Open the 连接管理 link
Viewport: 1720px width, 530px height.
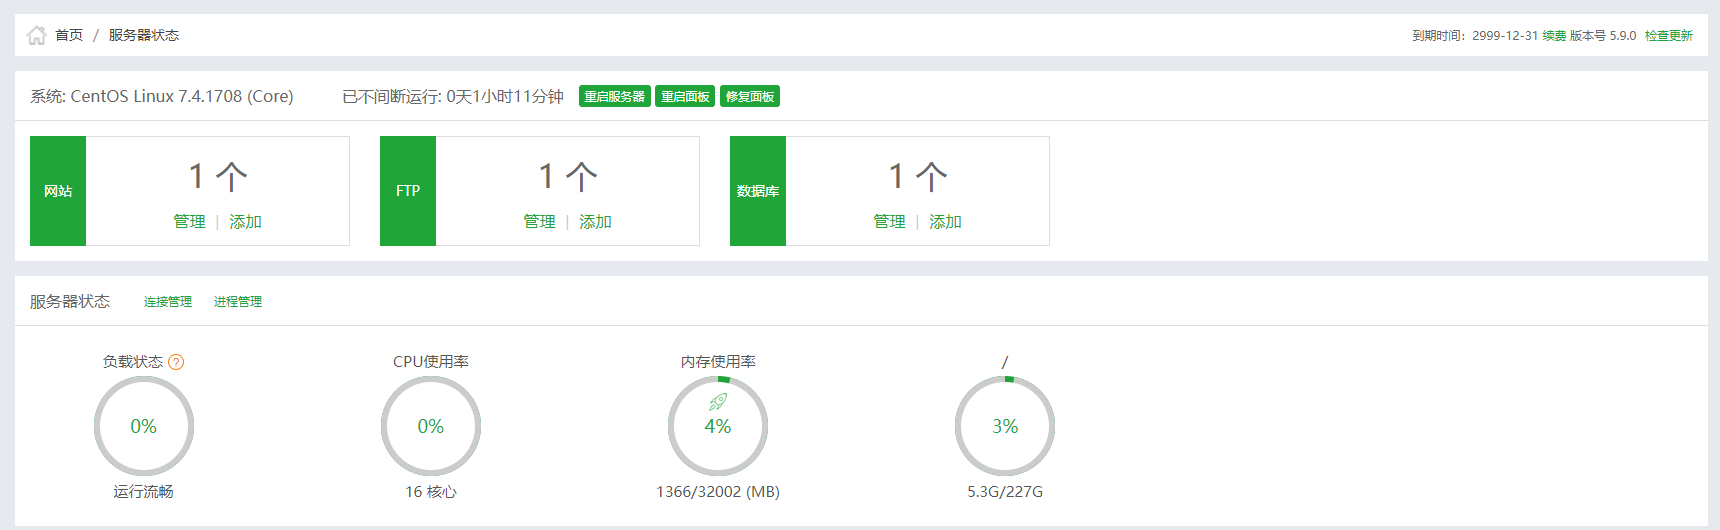[168, 302]
